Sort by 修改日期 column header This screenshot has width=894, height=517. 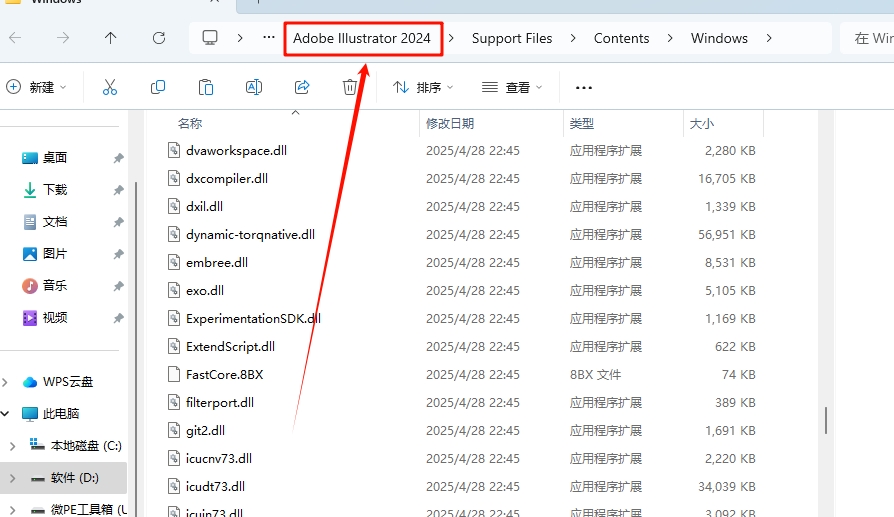(450, 124)
